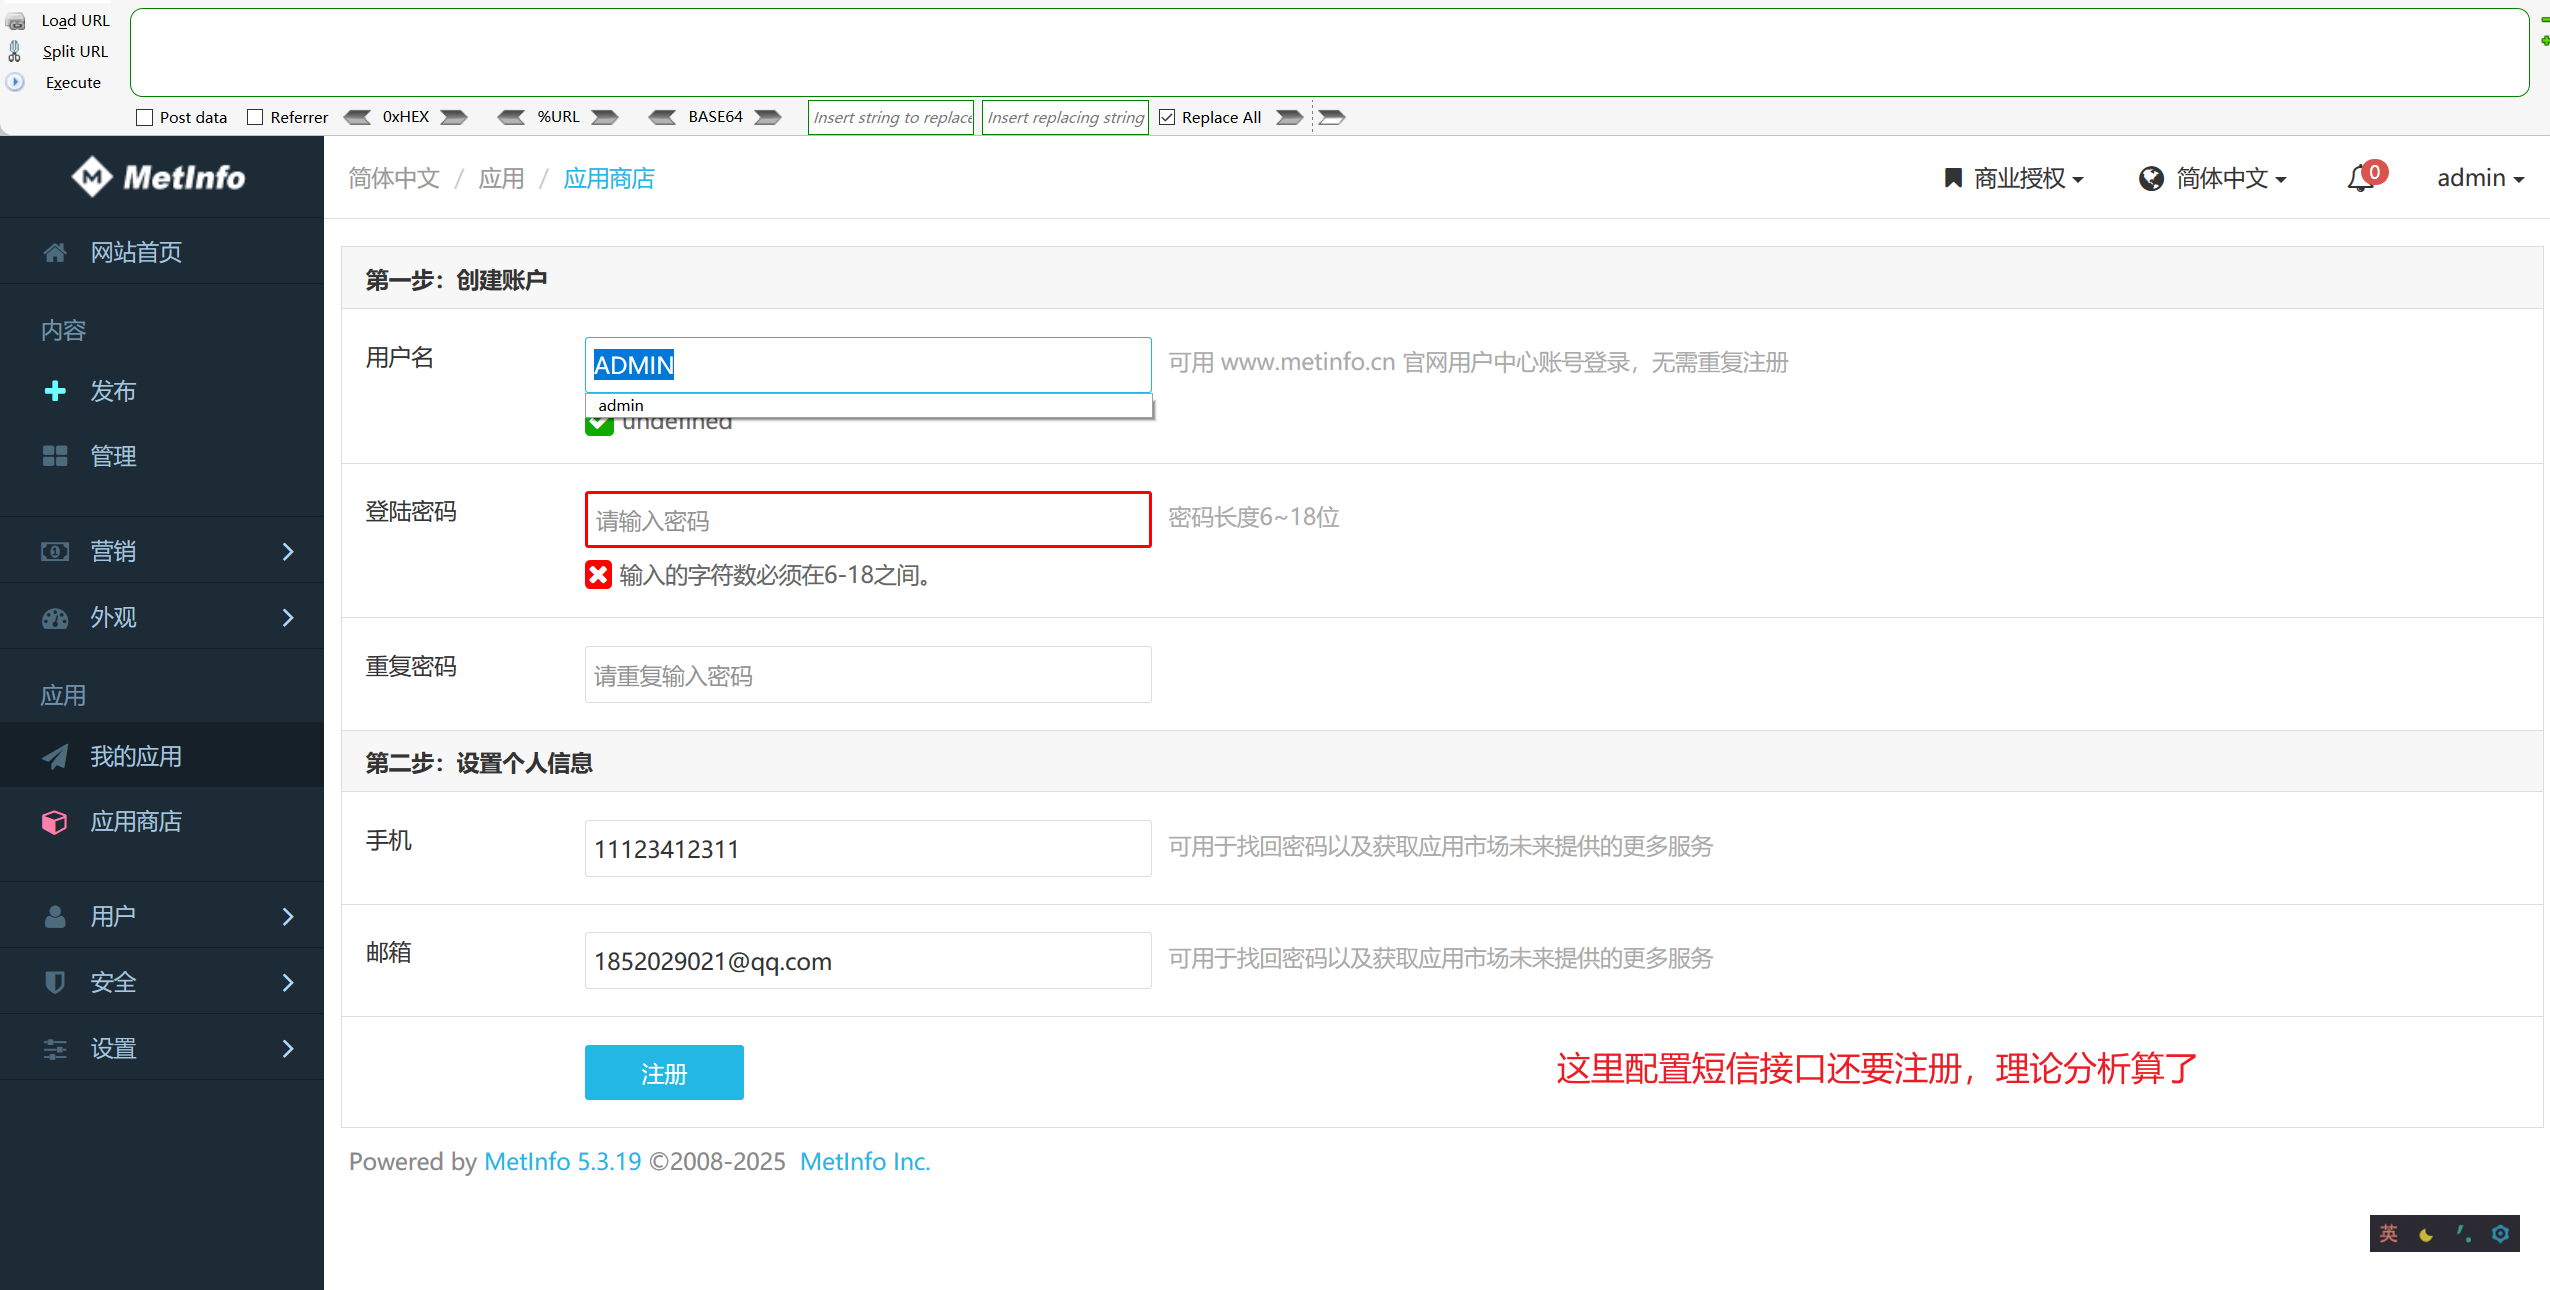This screenshot has width=2550, height=1290.
Task: Click the notification bell icon
Action: click(x=2361, y=179)
